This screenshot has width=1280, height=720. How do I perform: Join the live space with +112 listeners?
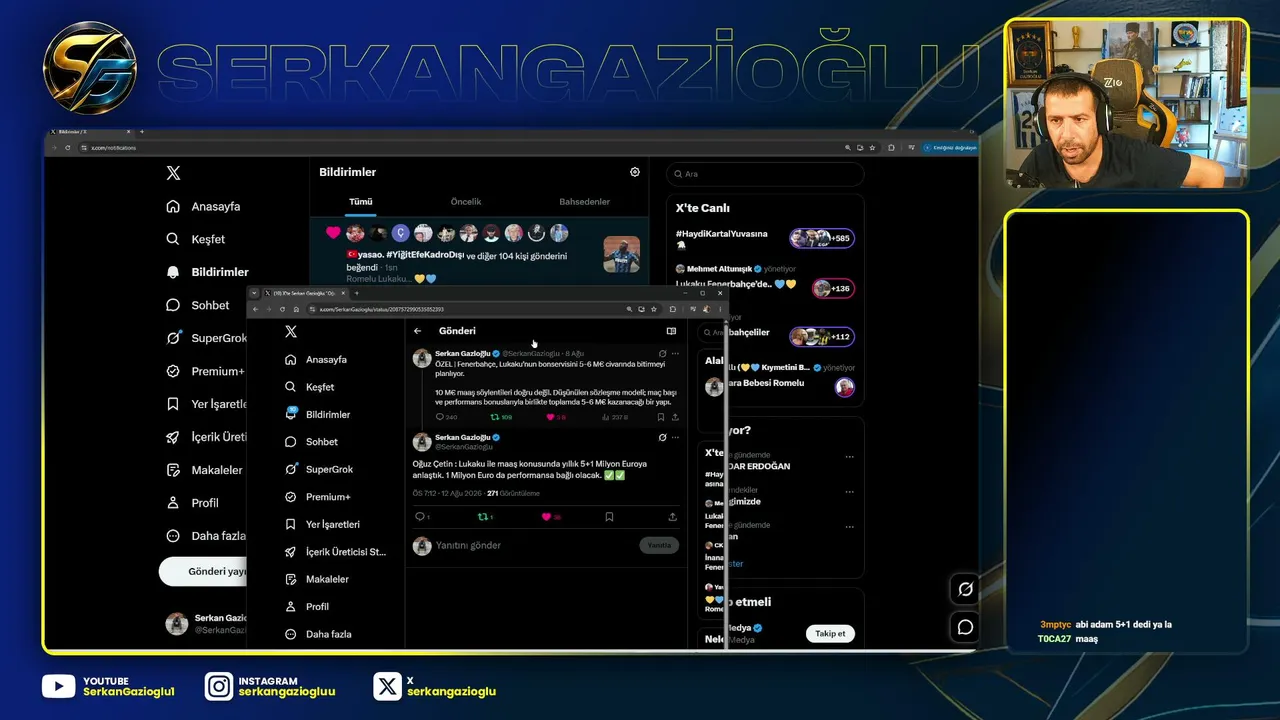822,337
